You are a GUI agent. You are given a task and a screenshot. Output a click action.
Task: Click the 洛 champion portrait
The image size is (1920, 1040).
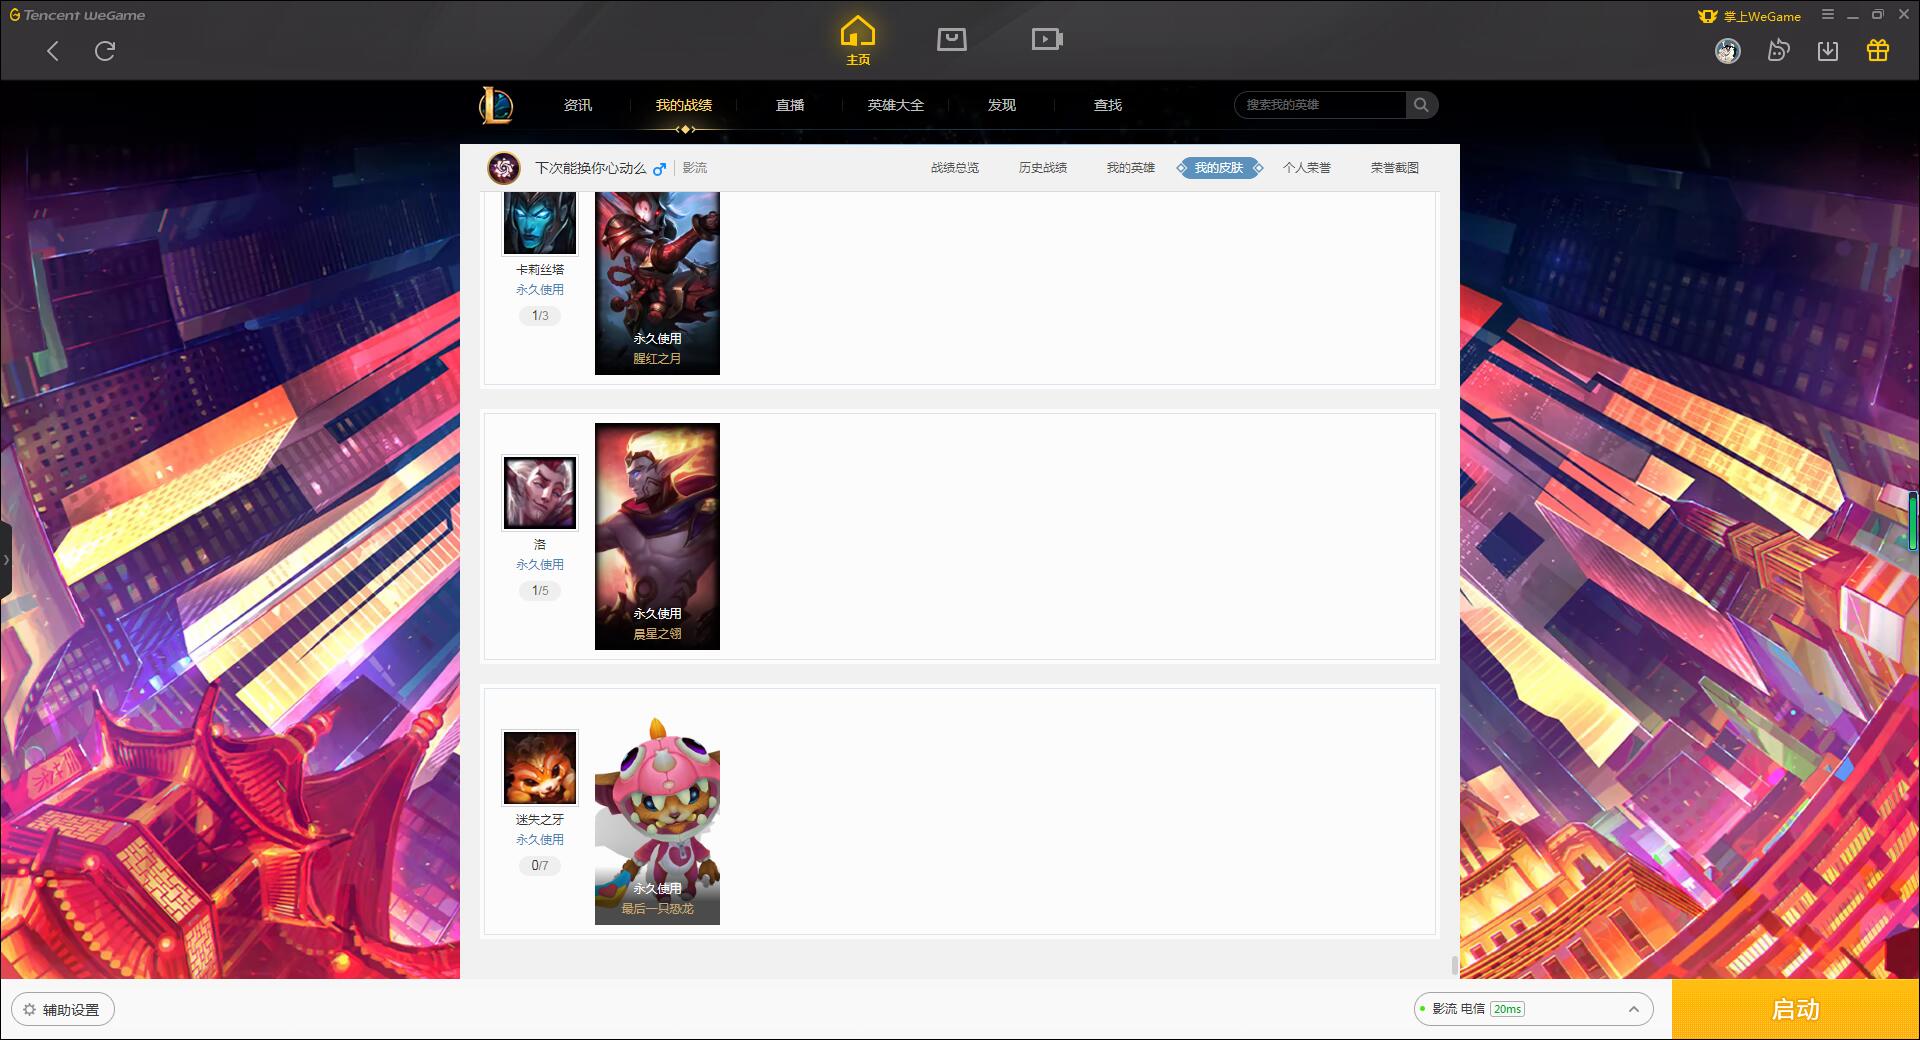coord(540,493)
